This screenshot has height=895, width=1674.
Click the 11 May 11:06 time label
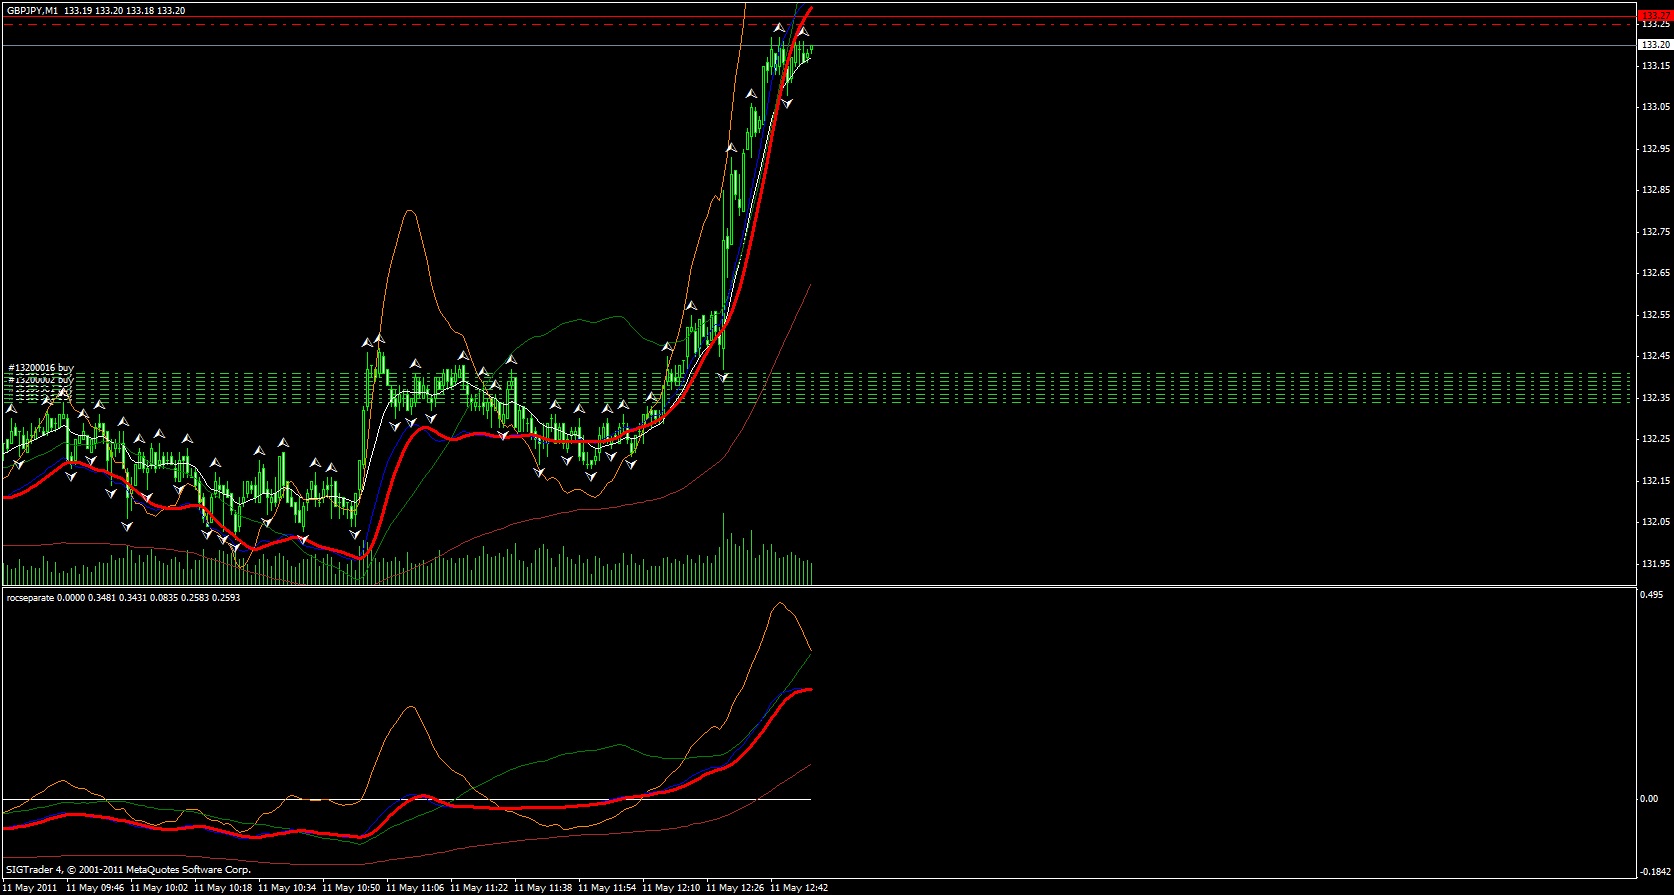[x=415, y=888]
